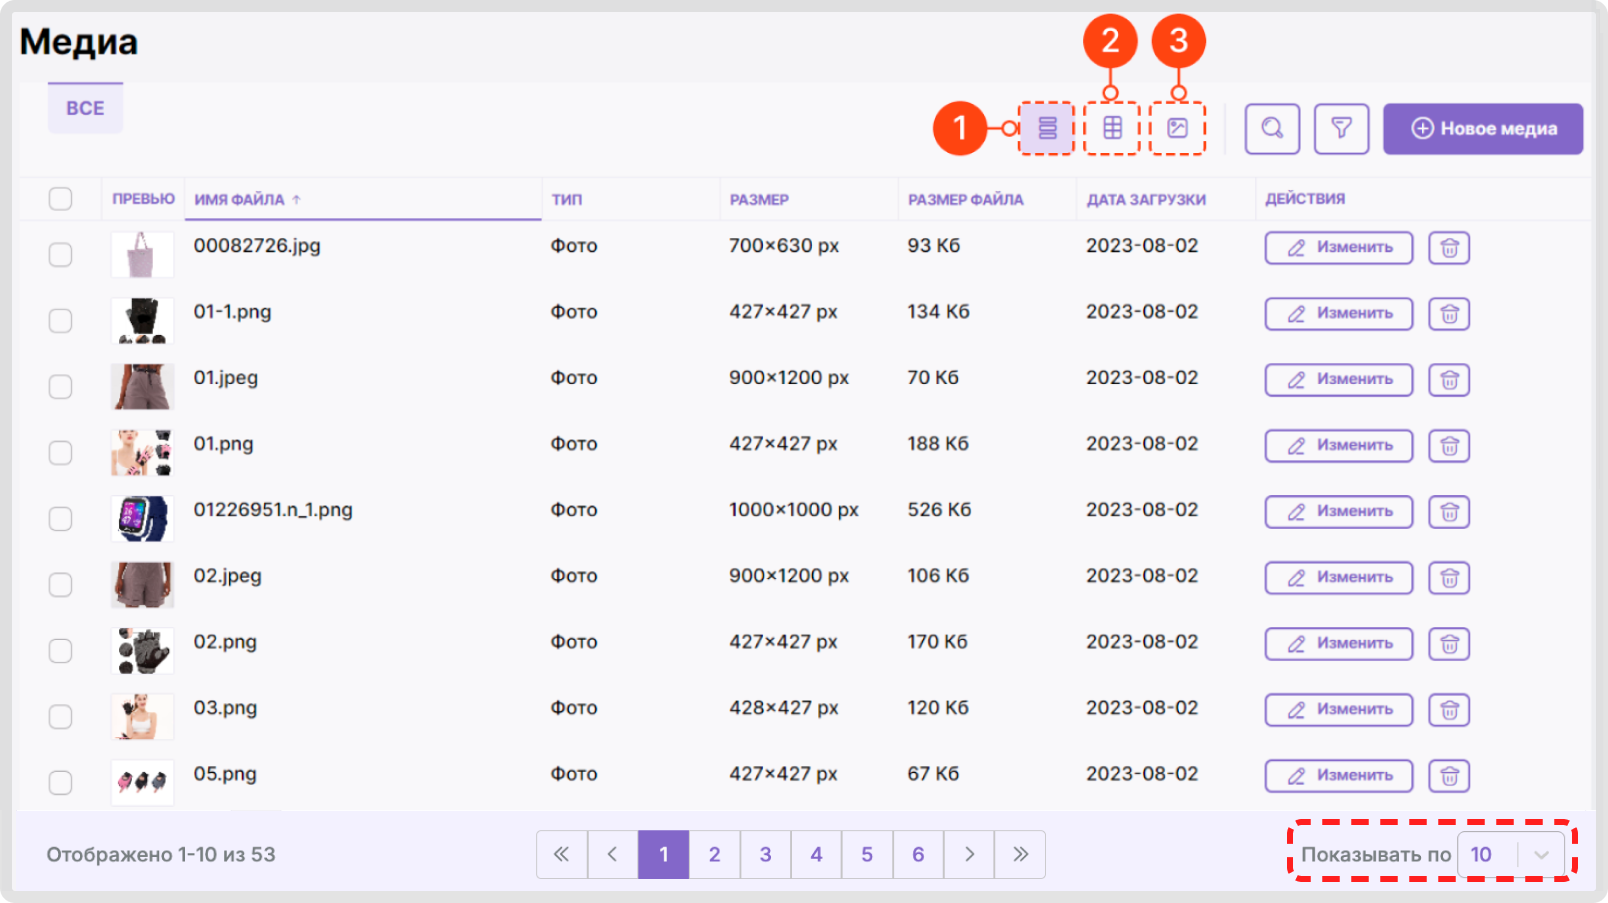Delete file 03.png
The image size is (1608, 903).
(x=1449, y=709)
